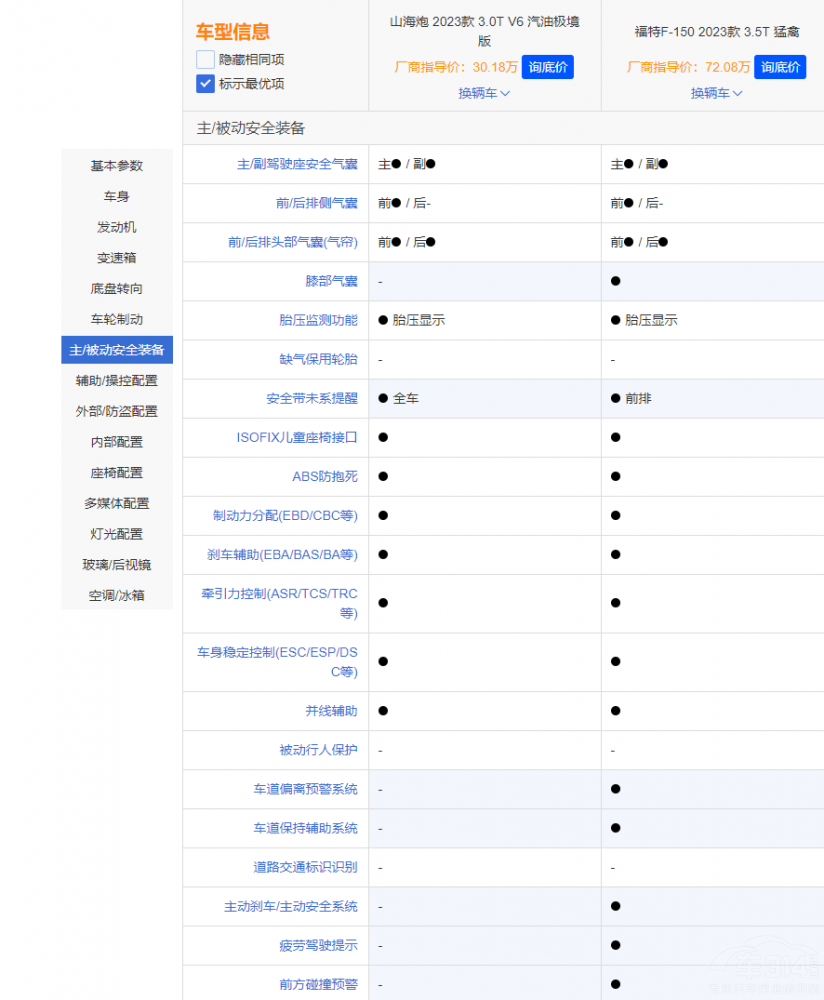Click 山海炮 2023款 3.0T V6 model title
The height and width of the screenshot is (1000, 824).
pos(484,31)
